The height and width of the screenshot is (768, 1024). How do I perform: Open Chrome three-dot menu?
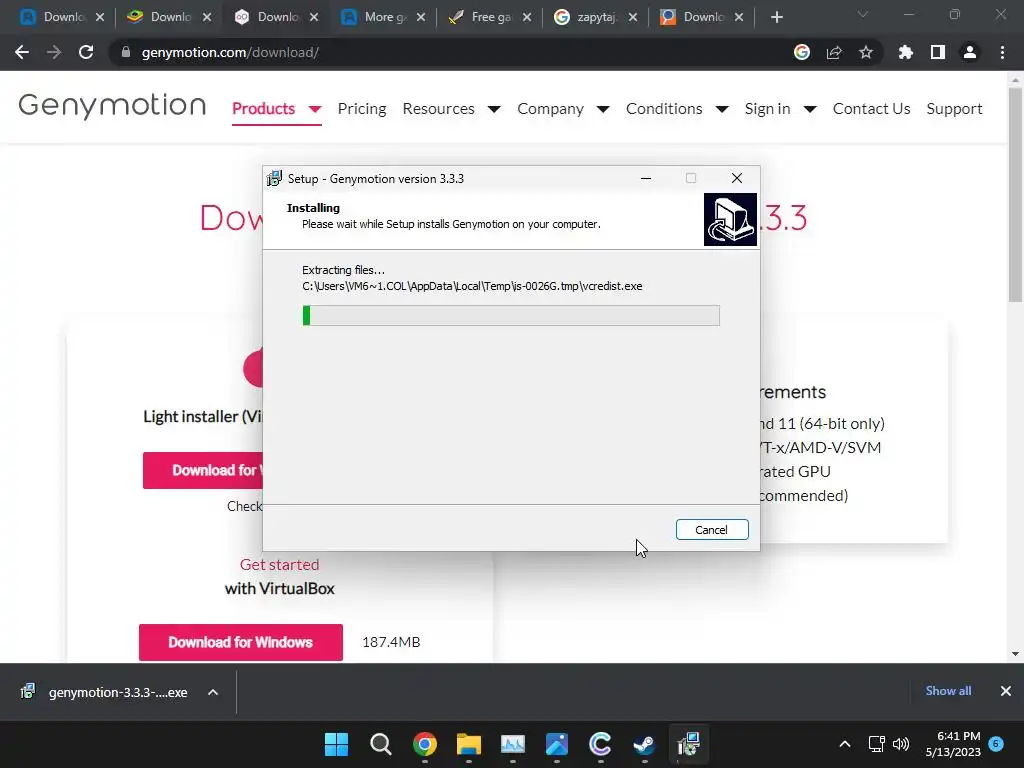point(1002,52)
